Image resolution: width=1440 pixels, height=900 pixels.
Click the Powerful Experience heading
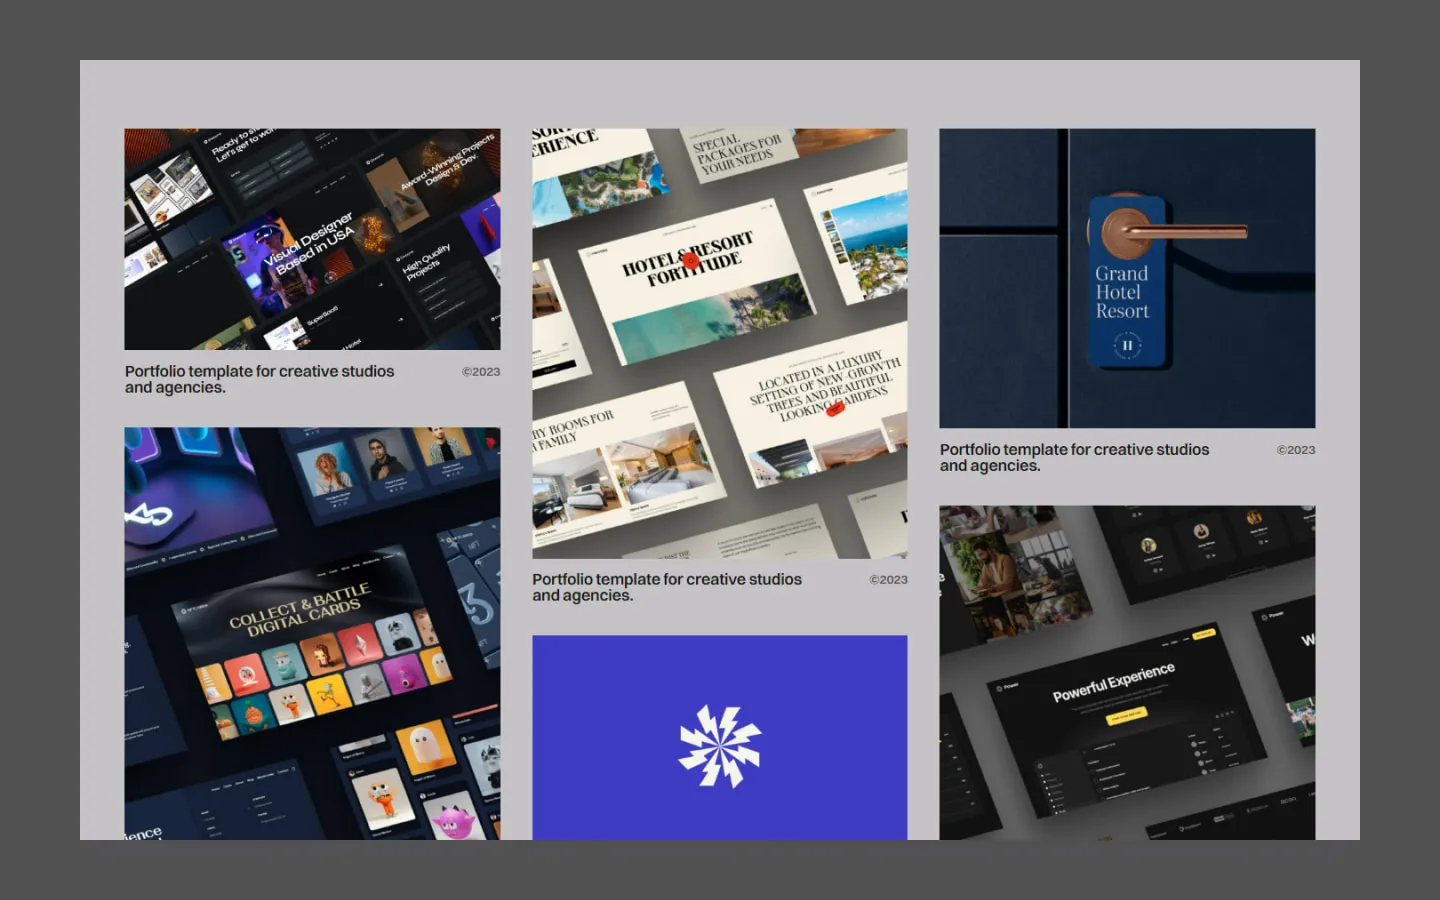tap(1113, 681)
